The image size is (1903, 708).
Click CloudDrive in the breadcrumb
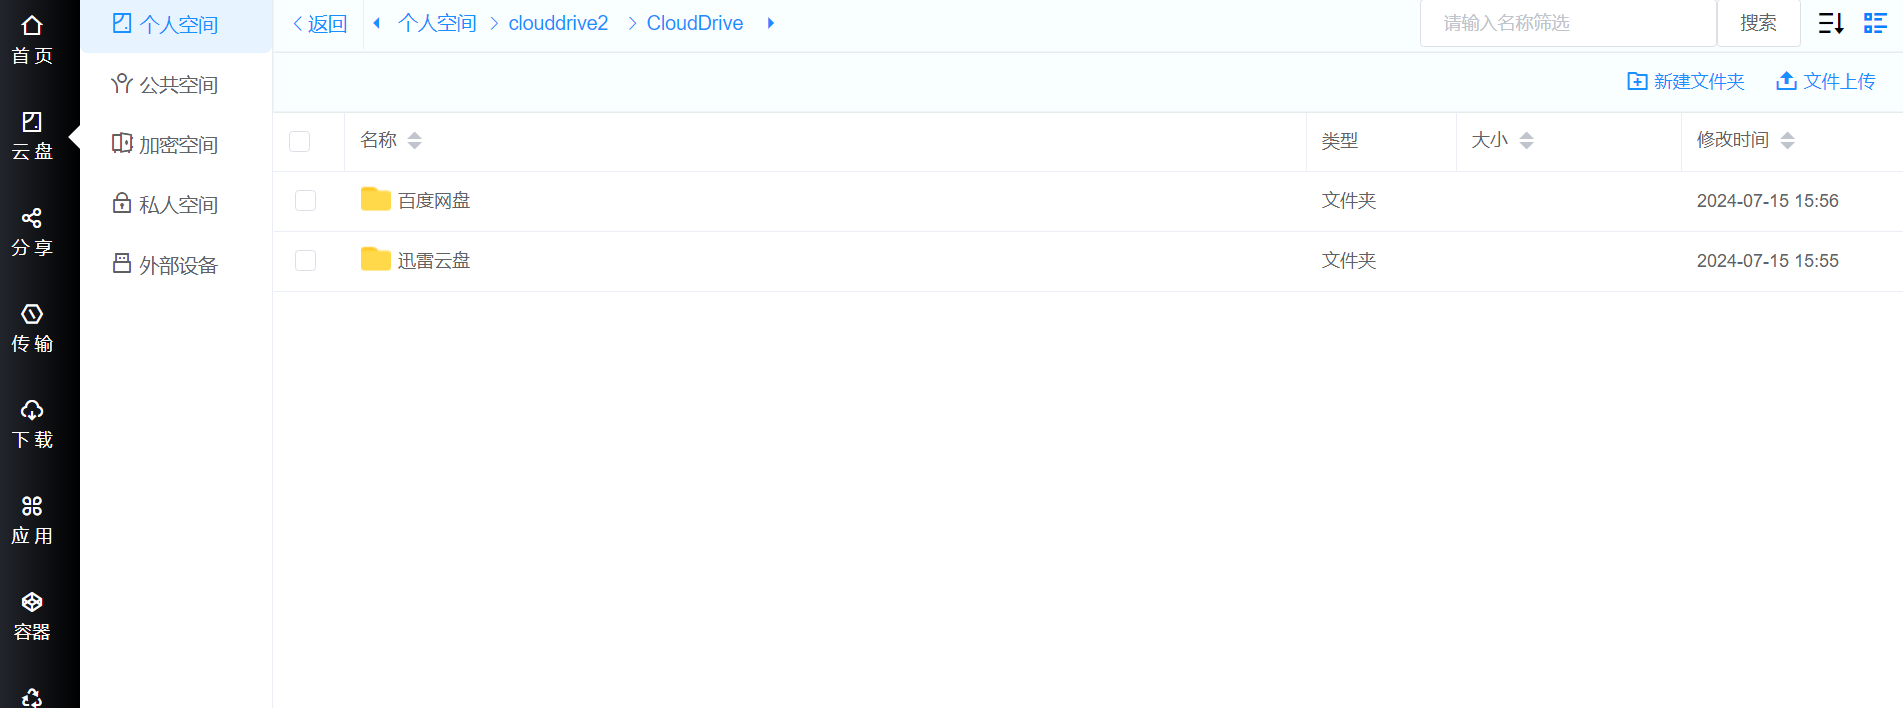click(x=695, y=23)
